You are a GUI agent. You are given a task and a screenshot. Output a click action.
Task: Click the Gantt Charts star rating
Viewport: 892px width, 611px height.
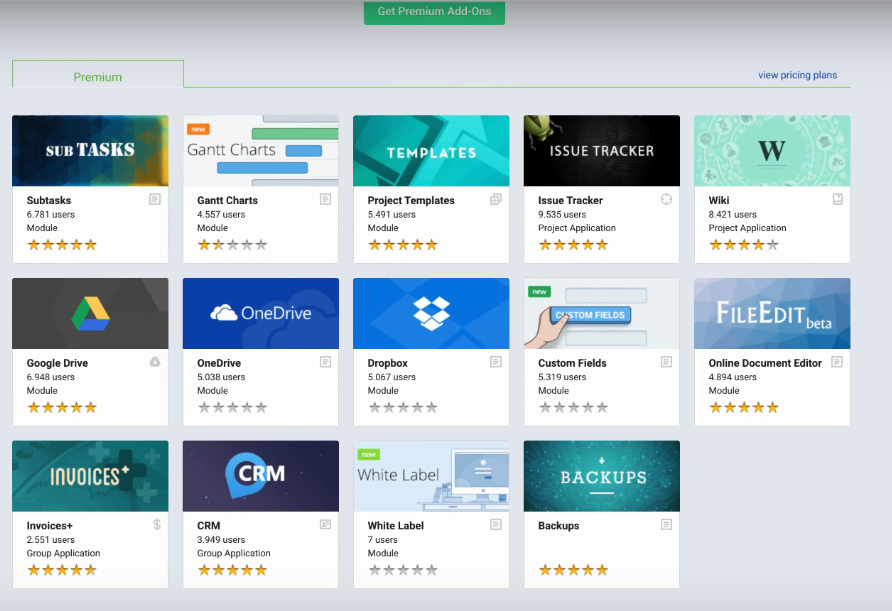pos(232,245)
